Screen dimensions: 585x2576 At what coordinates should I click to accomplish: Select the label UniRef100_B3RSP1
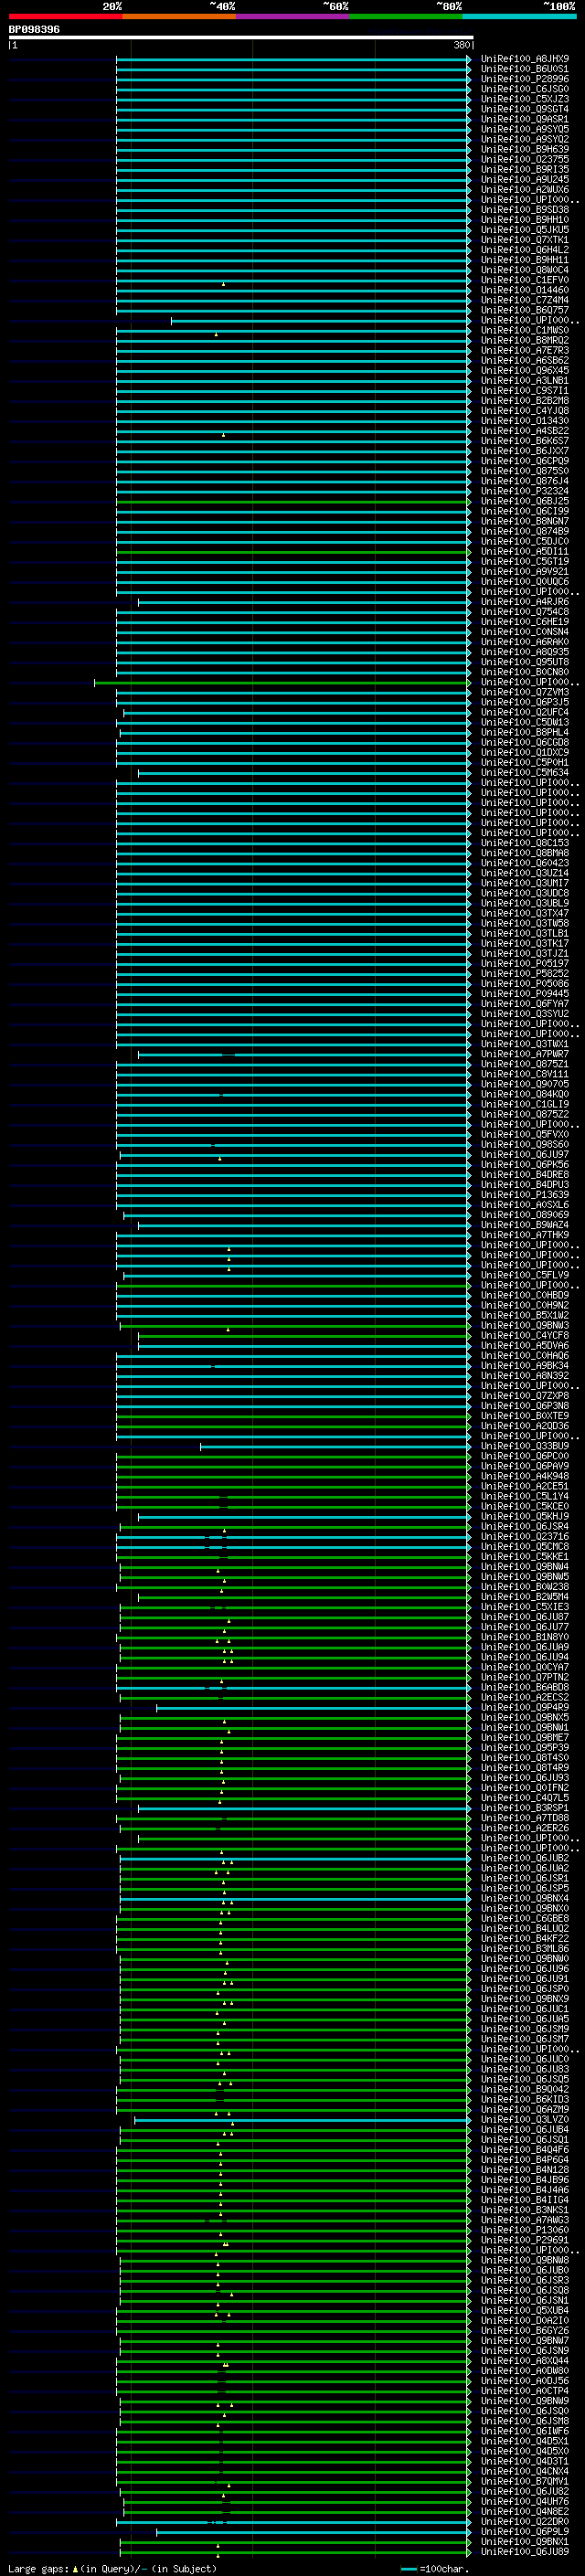pos(525,1808)
